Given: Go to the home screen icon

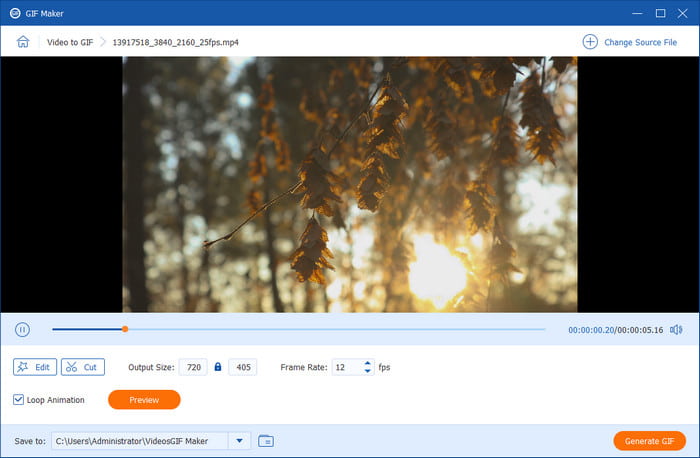Looking at the screenshot, I should [22, 42].
